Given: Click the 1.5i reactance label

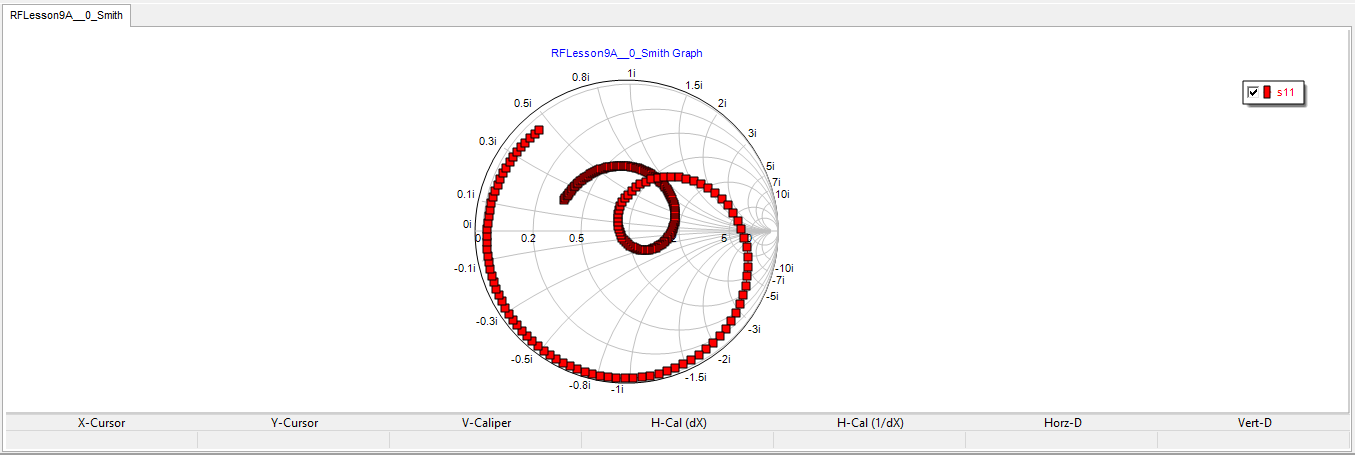Looking at the screenshot, I should (x=693, y=85).
